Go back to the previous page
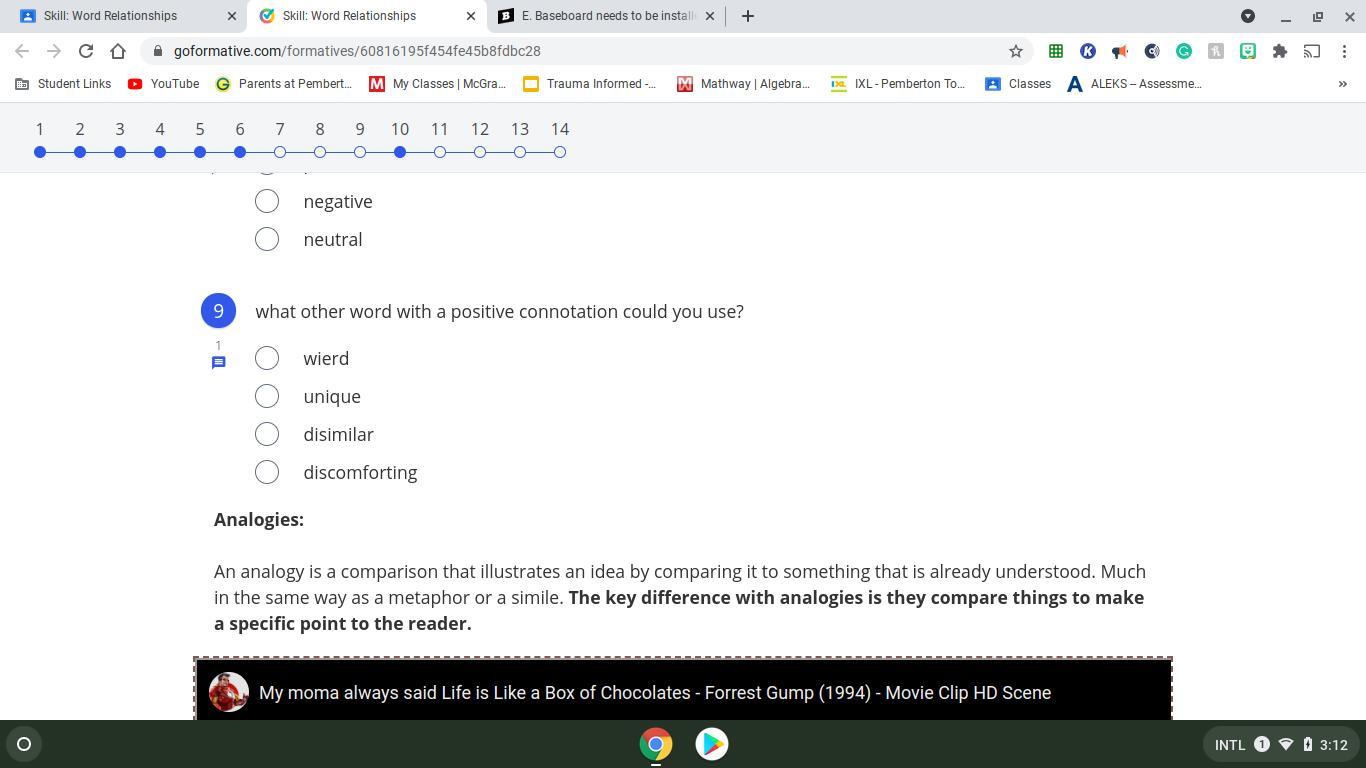 pyautogui.click(x=22, y=51)
